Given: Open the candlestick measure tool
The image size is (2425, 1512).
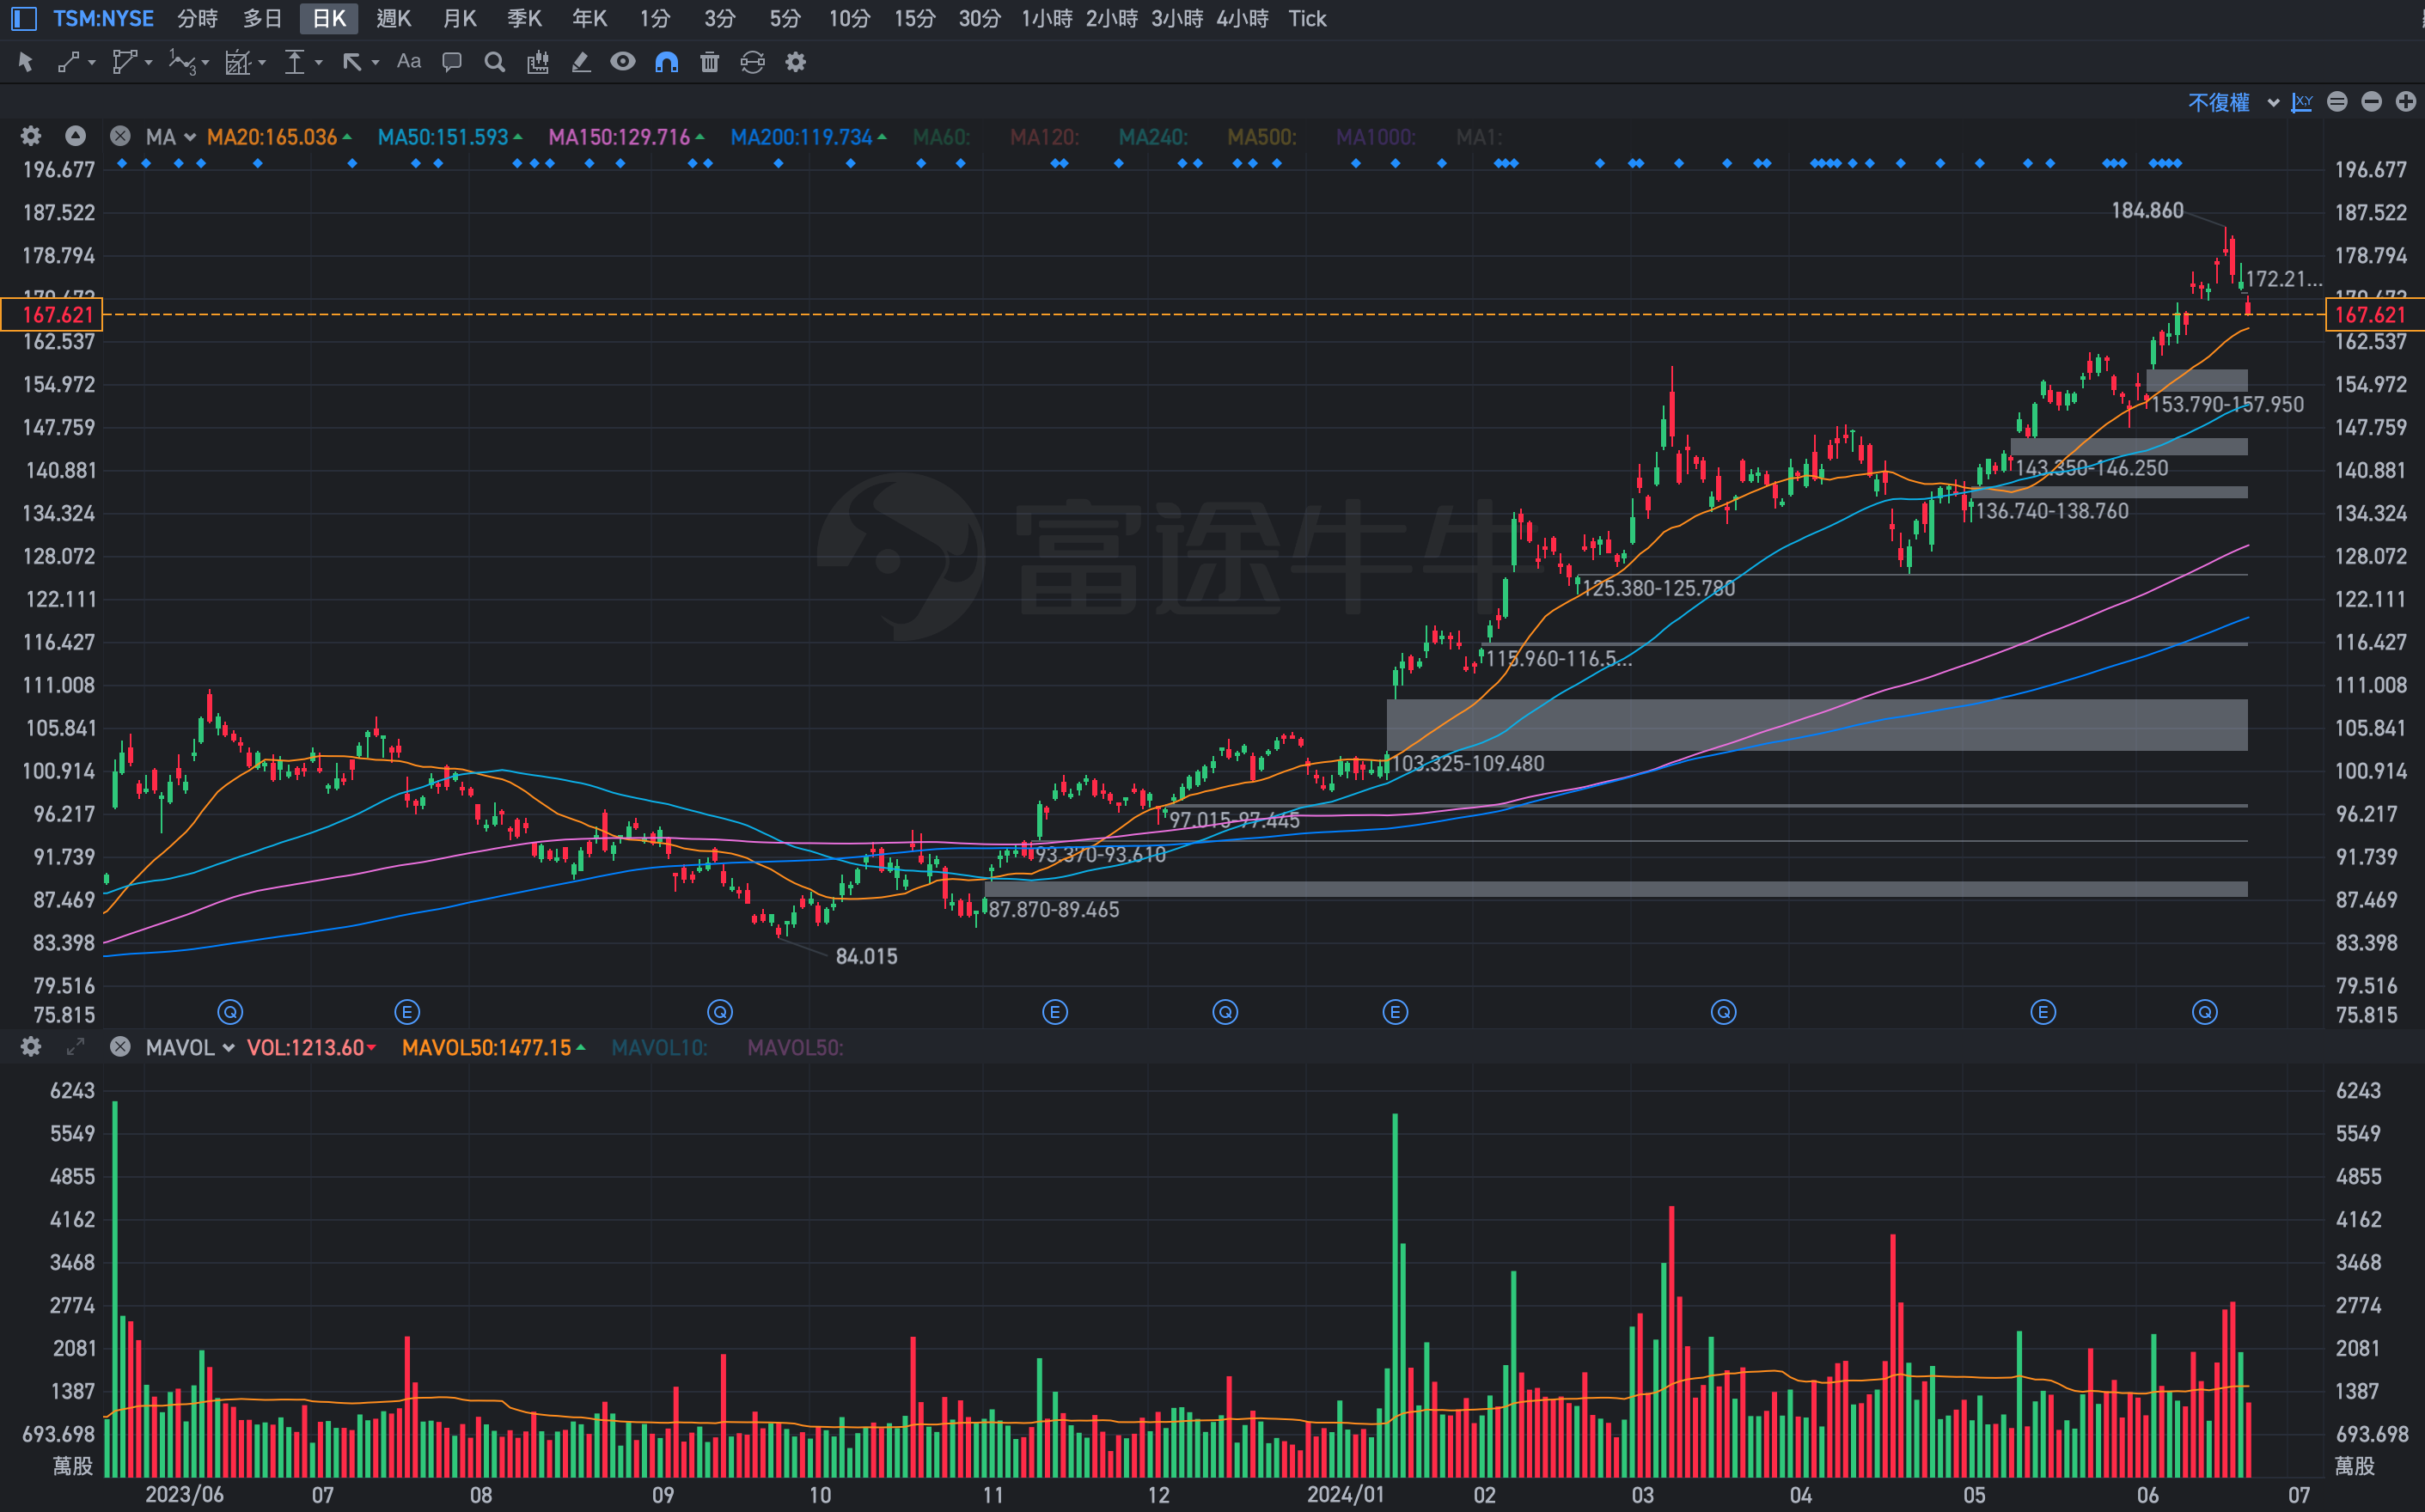Looking at the screenshot, I should point(538,62).
